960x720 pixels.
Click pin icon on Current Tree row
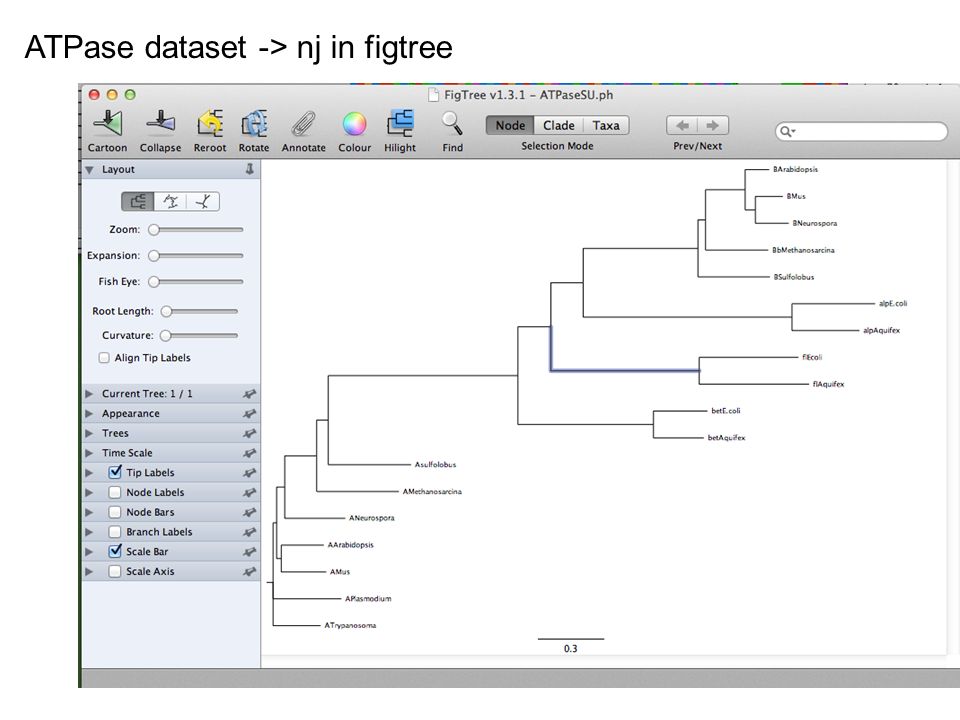[249, 394]
